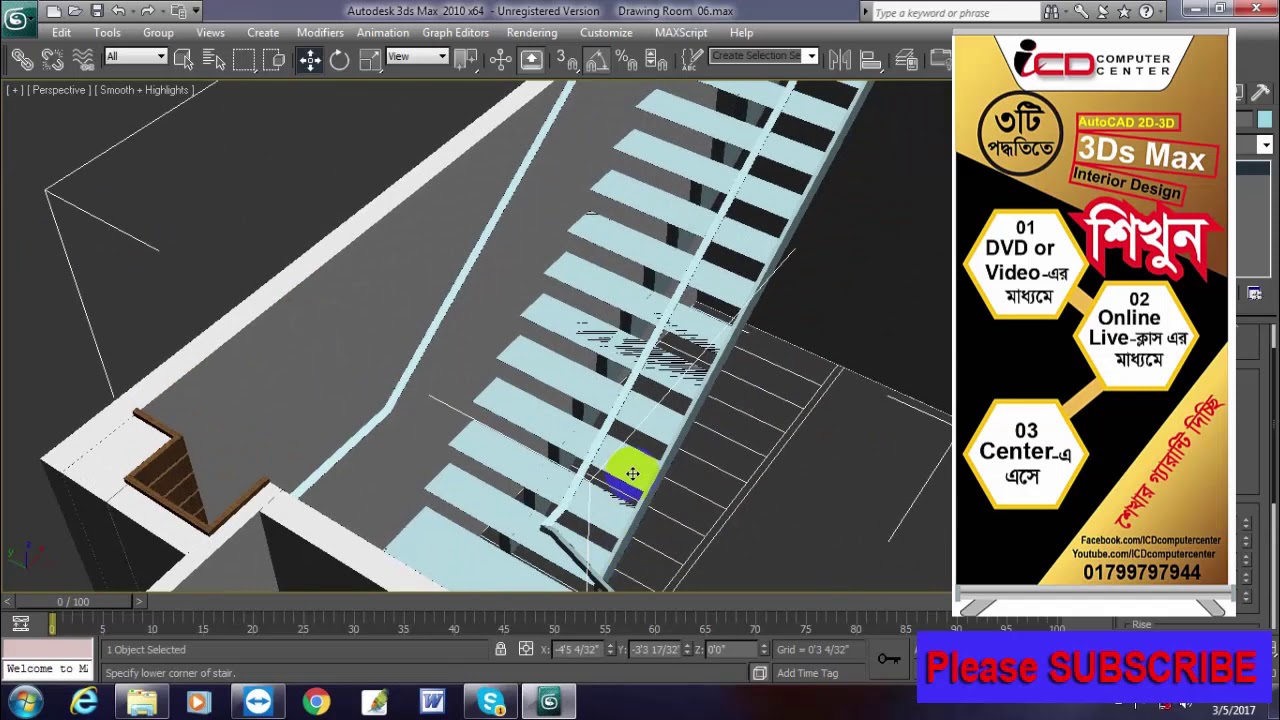Open the Graph Editors menu
The image size is (1280, 720).
pyautogui.click(x=455, y=32)
